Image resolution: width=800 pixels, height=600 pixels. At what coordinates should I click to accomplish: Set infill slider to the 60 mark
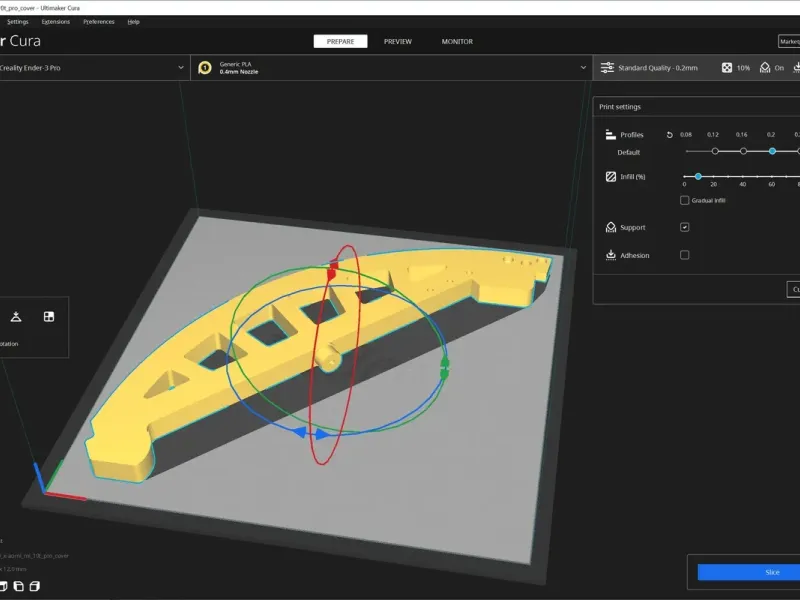(x=772, y=177)
